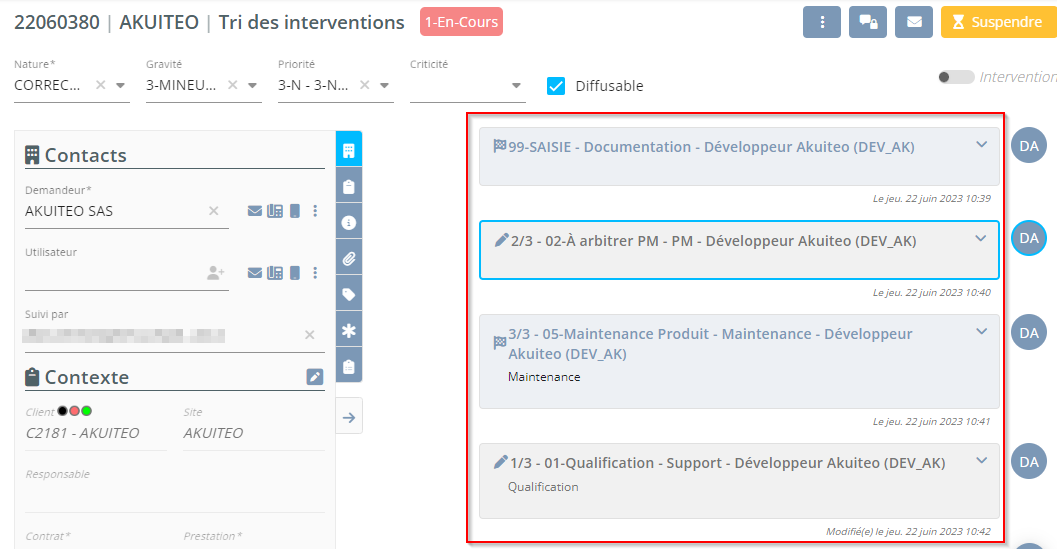Open the info circle side tab
The height and width of the screenshot is (549, 1057).
[349, 222]
